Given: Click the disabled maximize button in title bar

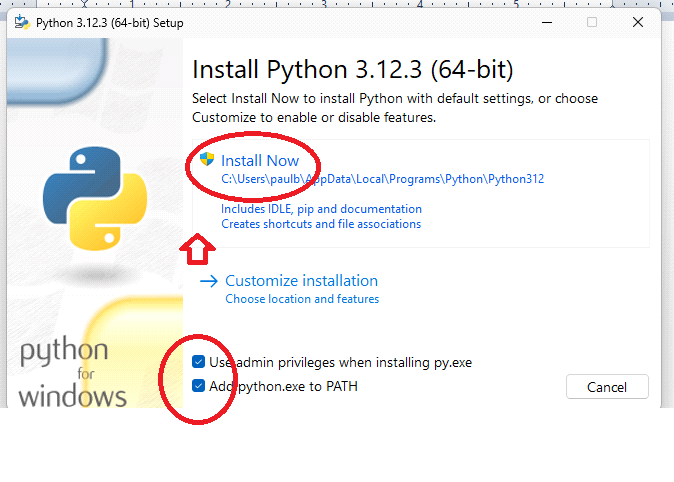Looking at the screenshot, I should [592, 23].
